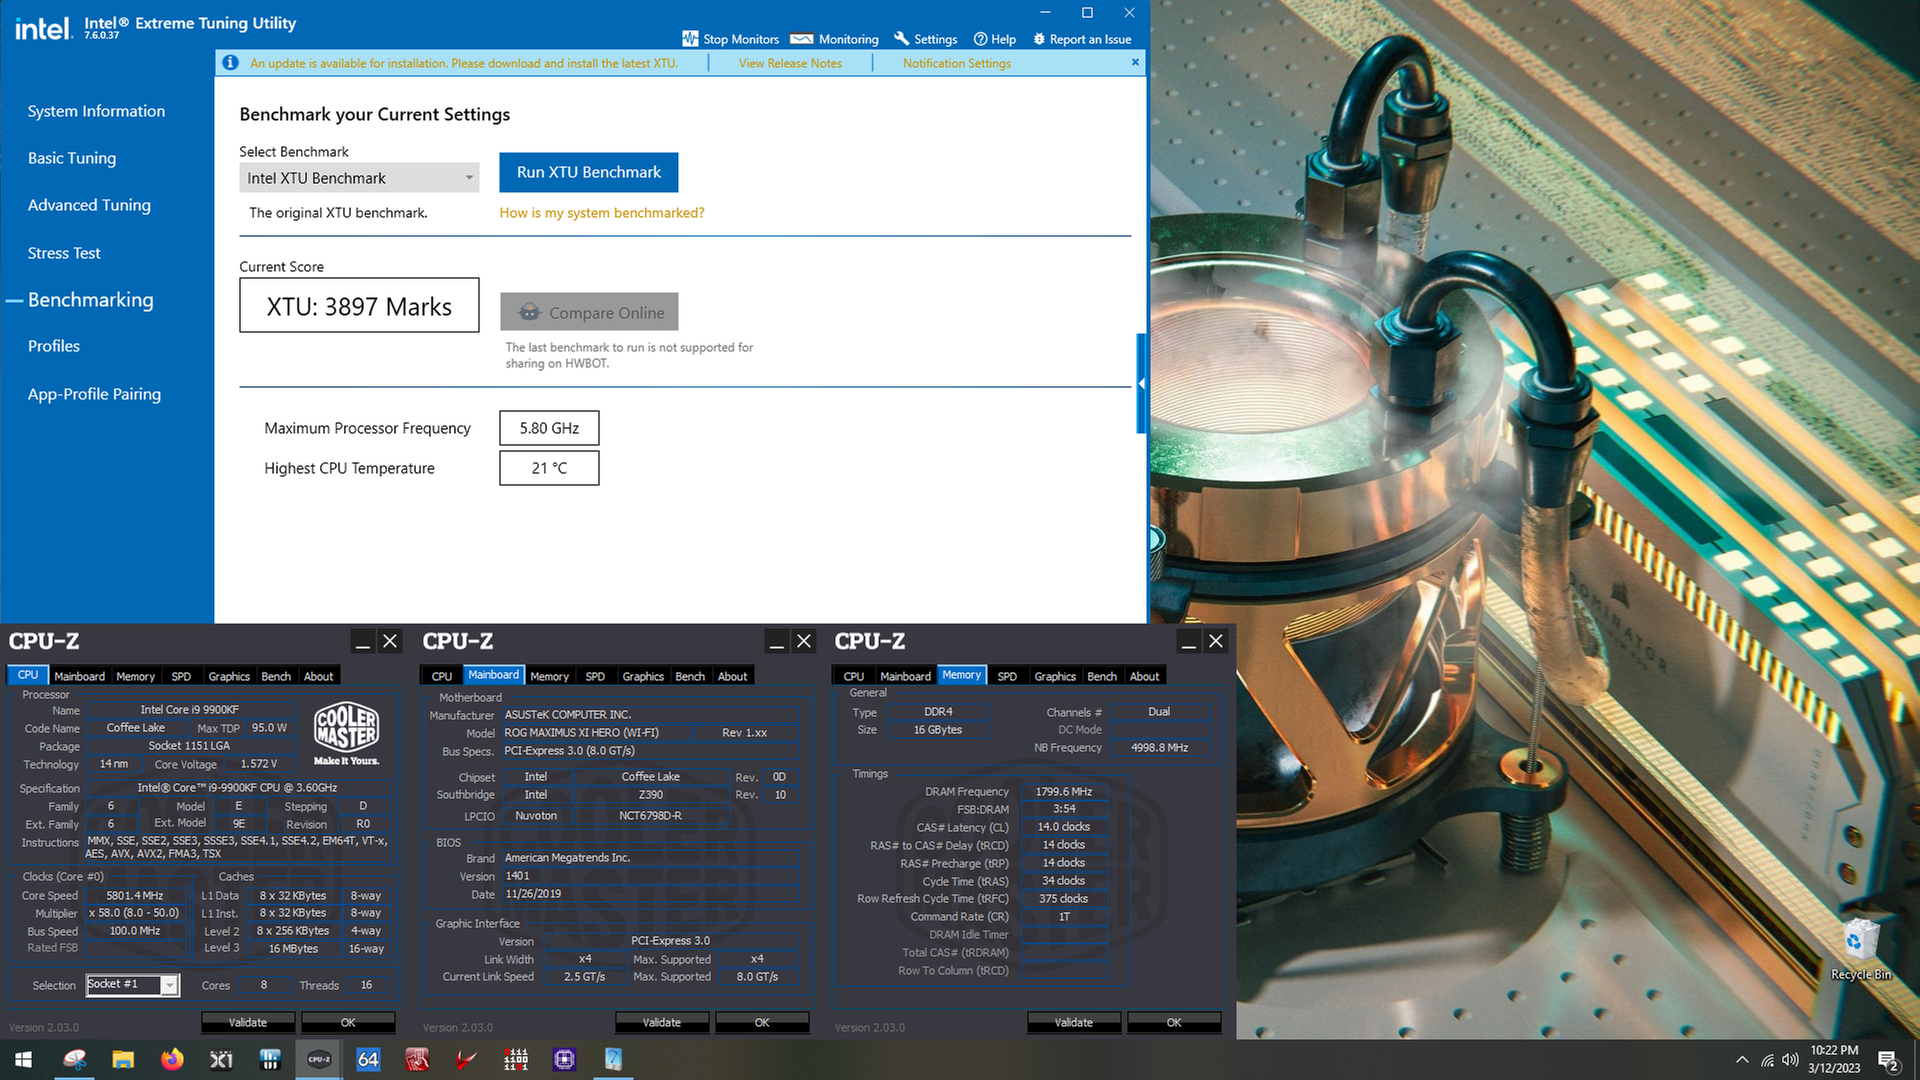
Task: Open the Socket #1 selection dropdown in CPU-Z
Action: (133, 985)
